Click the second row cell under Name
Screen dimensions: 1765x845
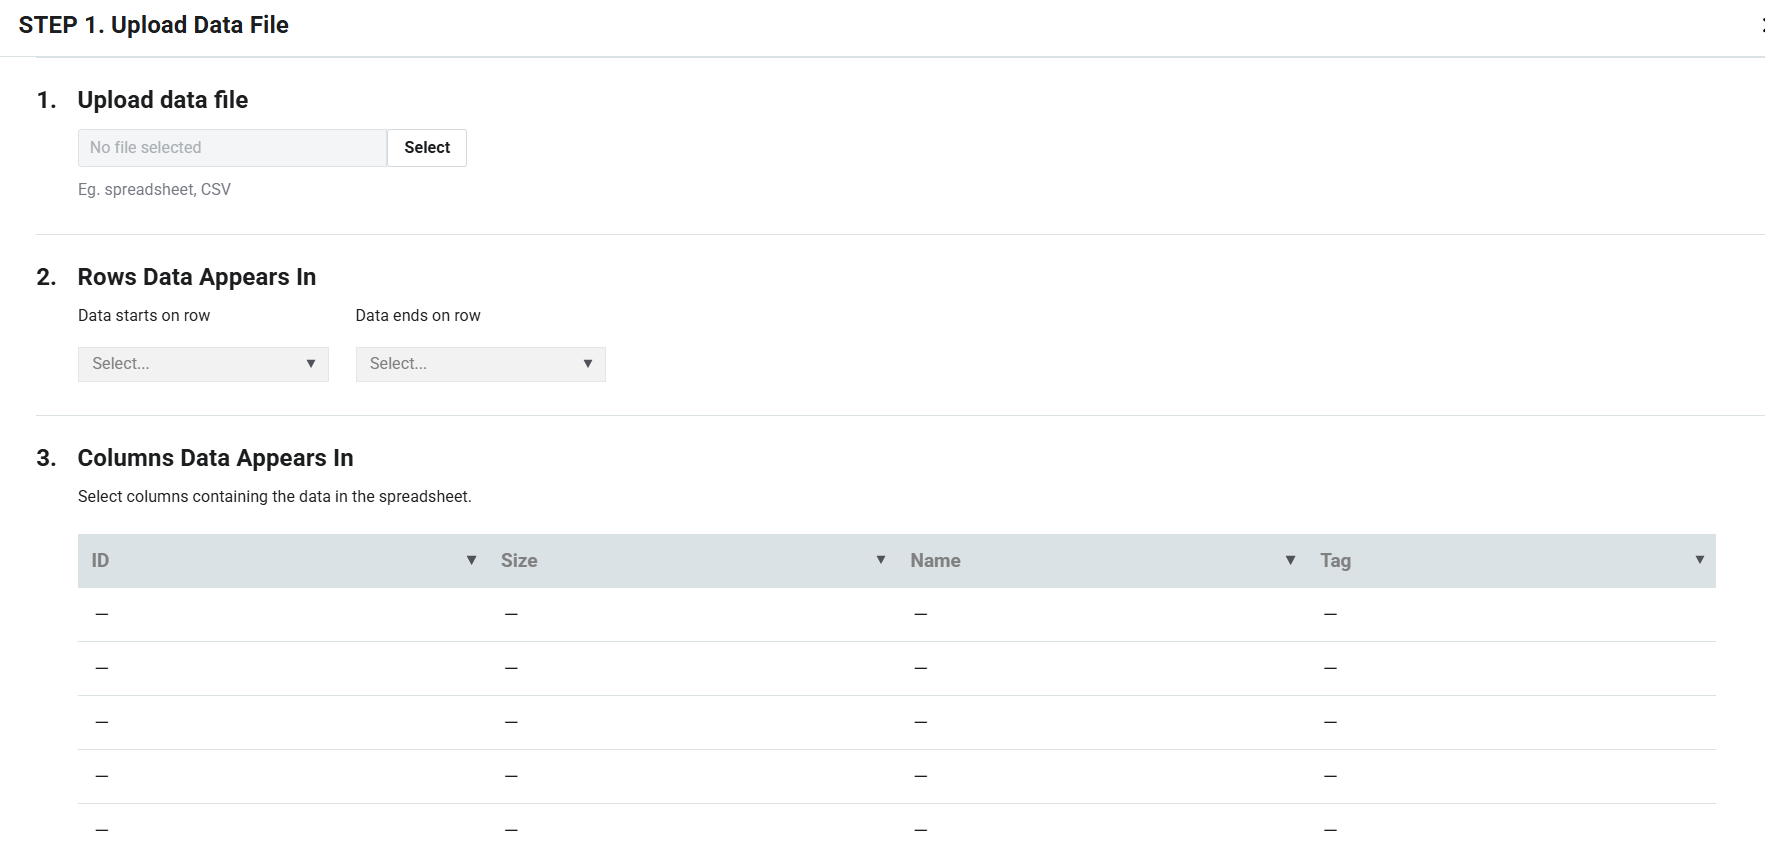coord(921,668)
